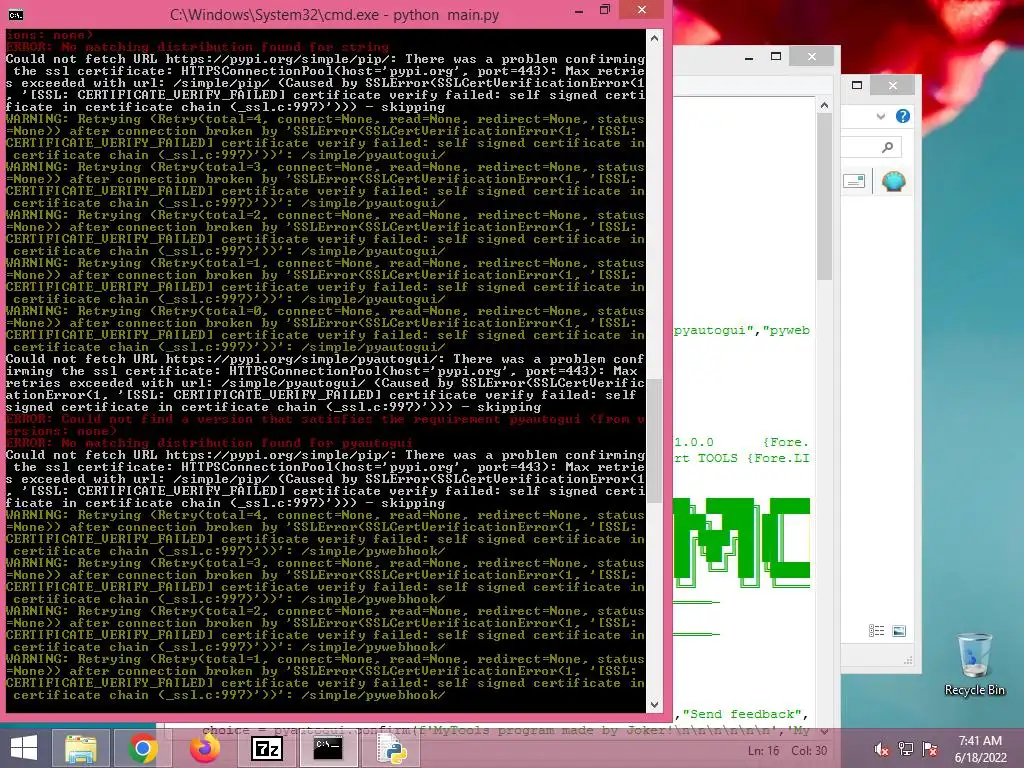
Task: Click the envelope card icon in Explorer
Action: coord(854,181)
